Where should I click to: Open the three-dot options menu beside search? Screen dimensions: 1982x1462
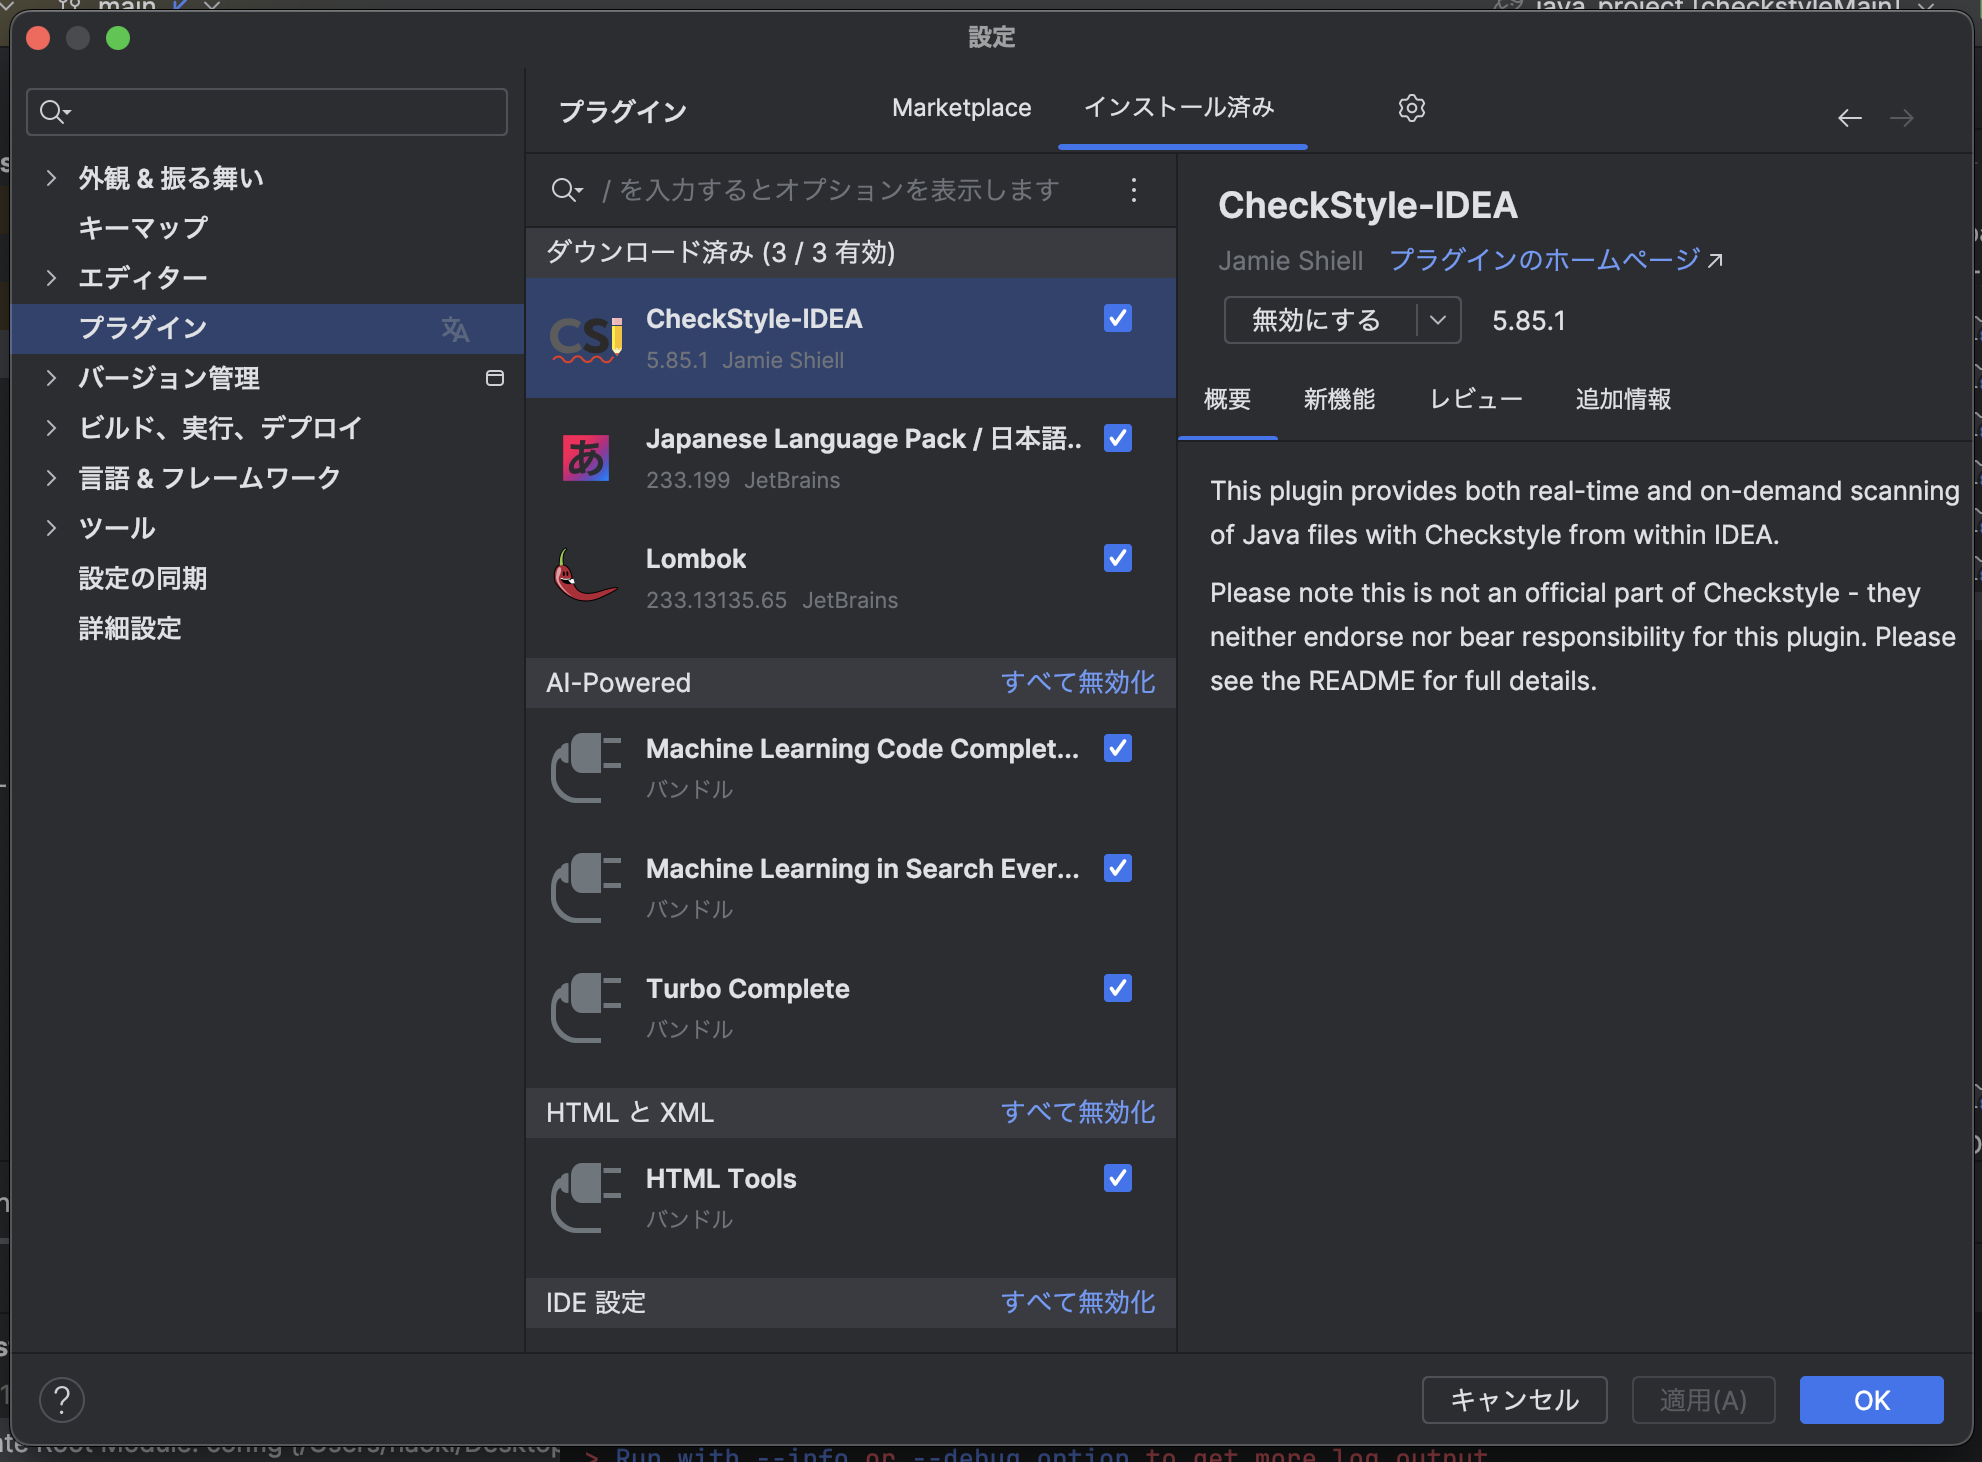[1134, 190]
